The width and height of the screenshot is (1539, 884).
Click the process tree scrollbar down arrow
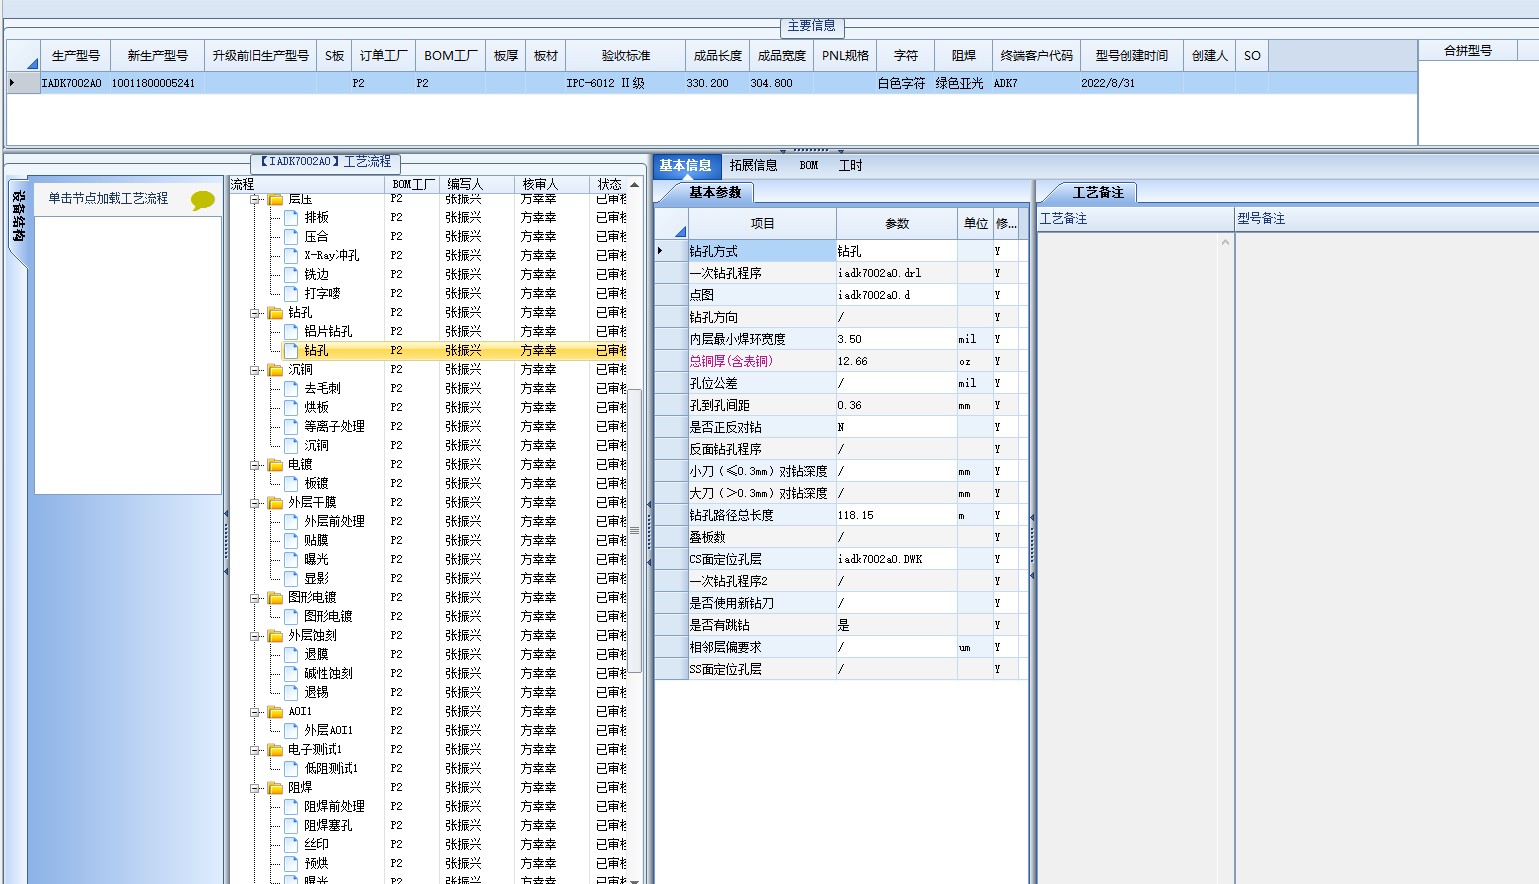(x=634, y=879)
